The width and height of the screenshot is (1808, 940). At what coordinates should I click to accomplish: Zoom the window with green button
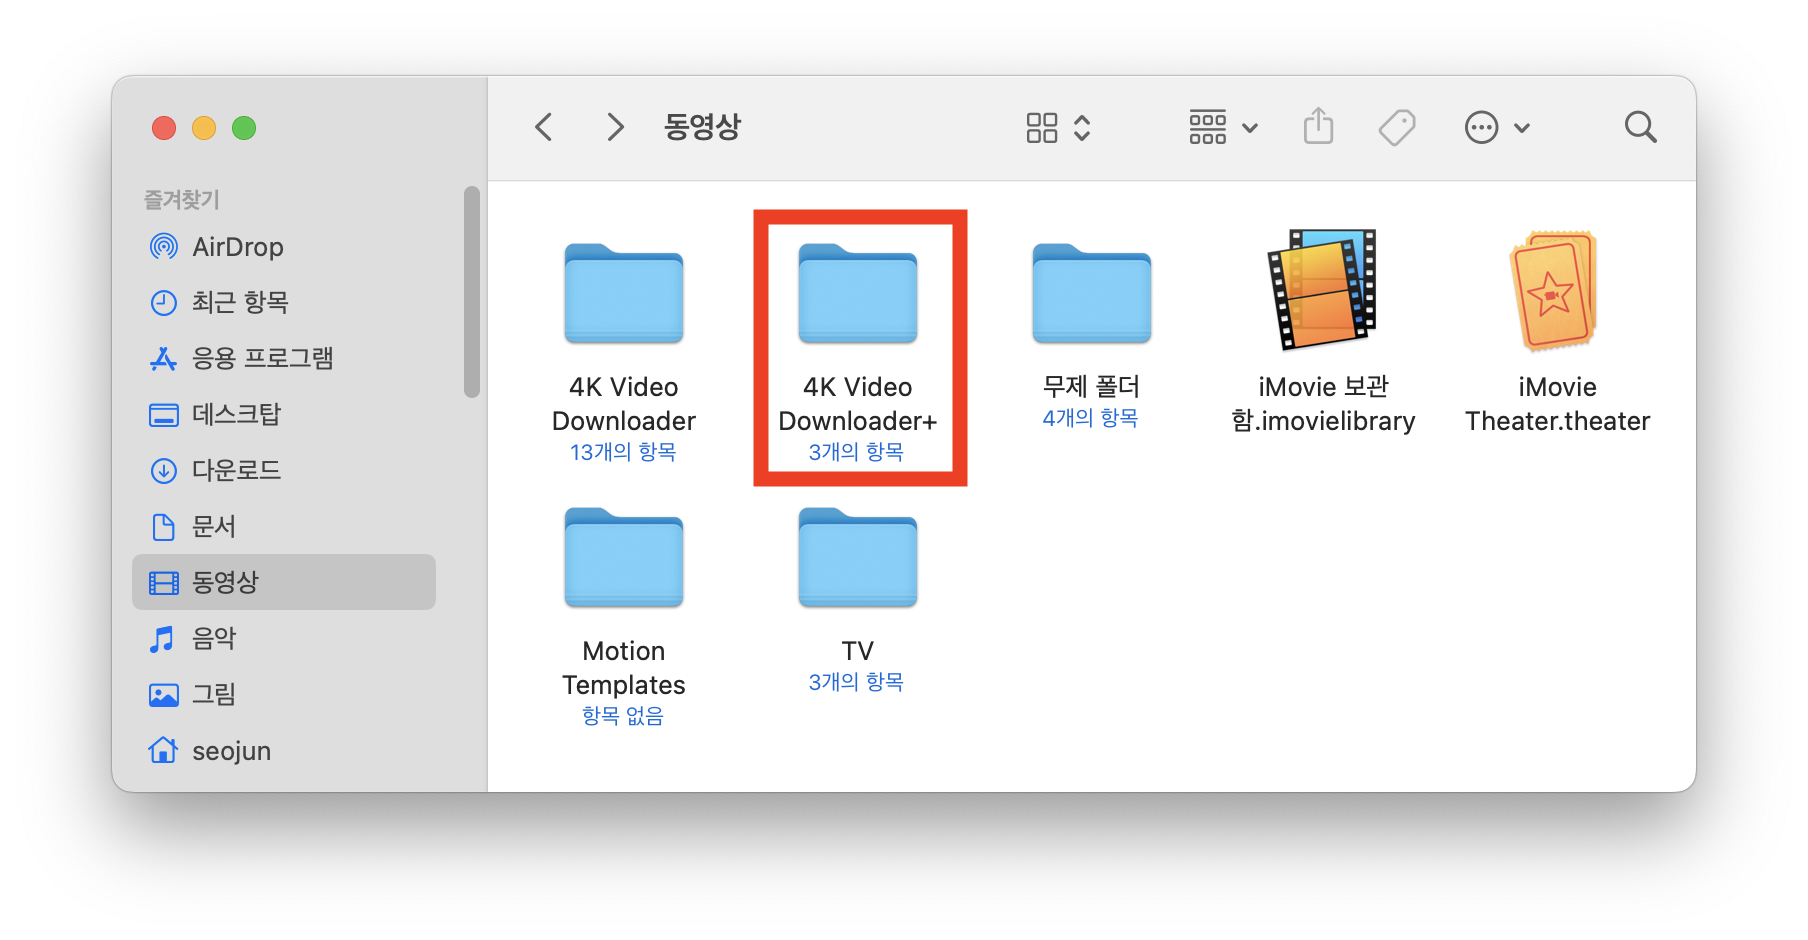pyautogui.click(x=244, y=128)
